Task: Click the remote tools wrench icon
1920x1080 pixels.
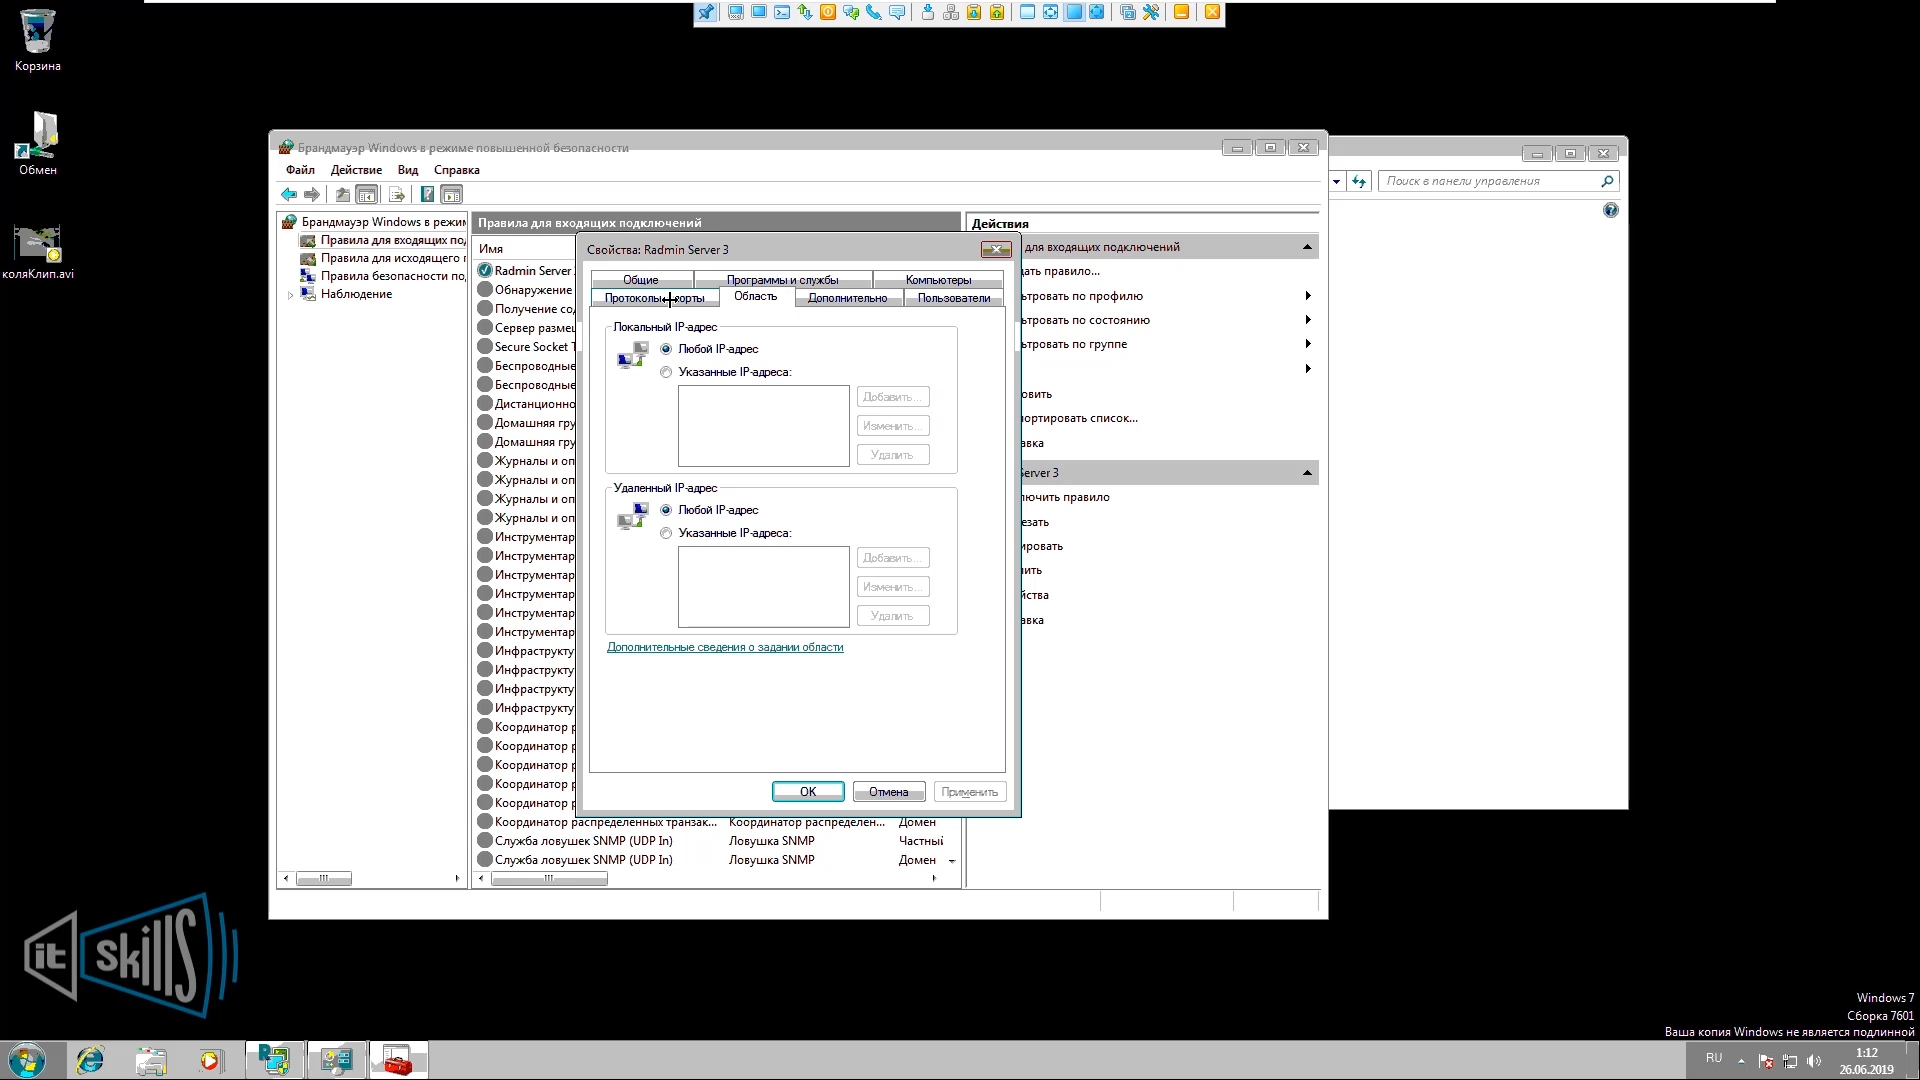Action: coord(1151,13)
